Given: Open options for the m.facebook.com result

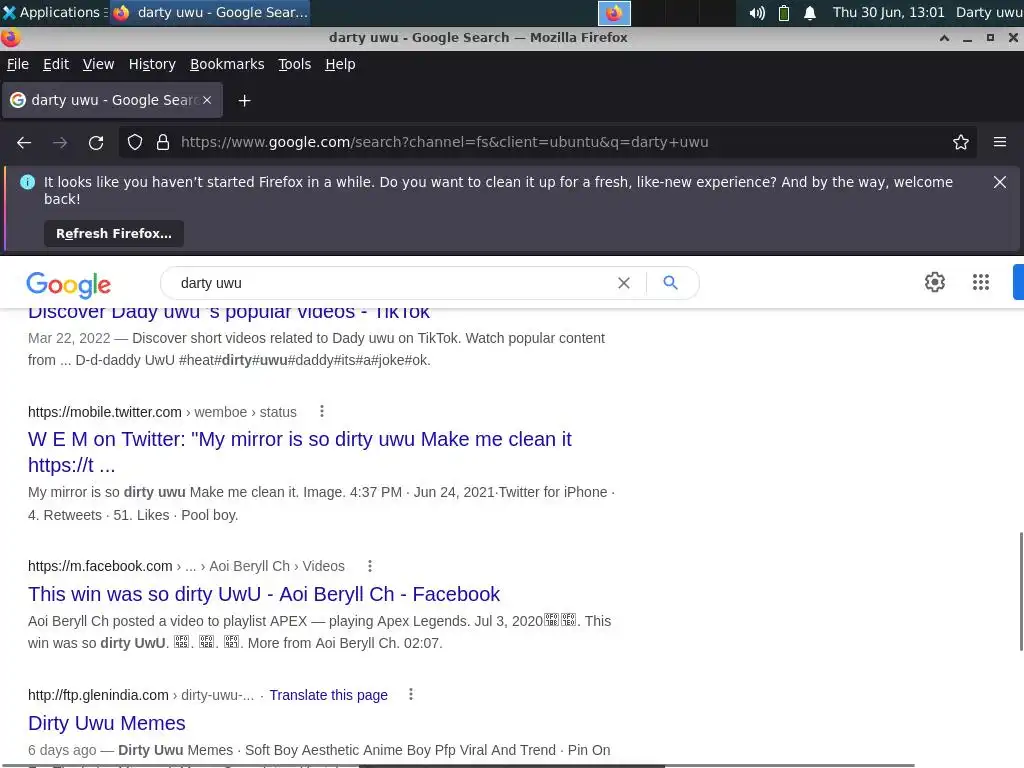Looking at the screenshot, I should [370, 566].
